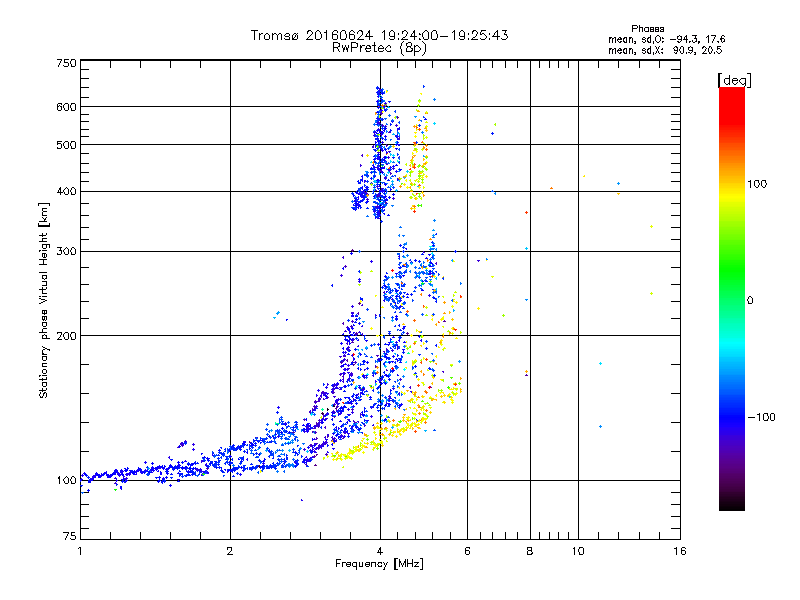
Task: Click the x-axis tick label '10'
Action: pos(578,551)
